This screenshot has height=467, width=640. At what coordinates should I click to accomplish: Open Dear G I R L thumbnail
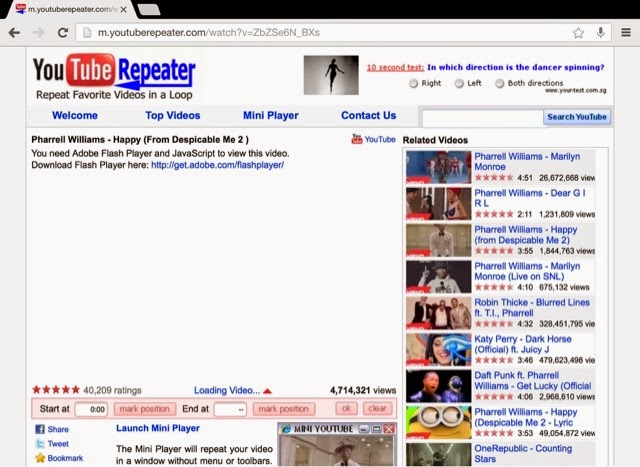click(x=438, y=204)
